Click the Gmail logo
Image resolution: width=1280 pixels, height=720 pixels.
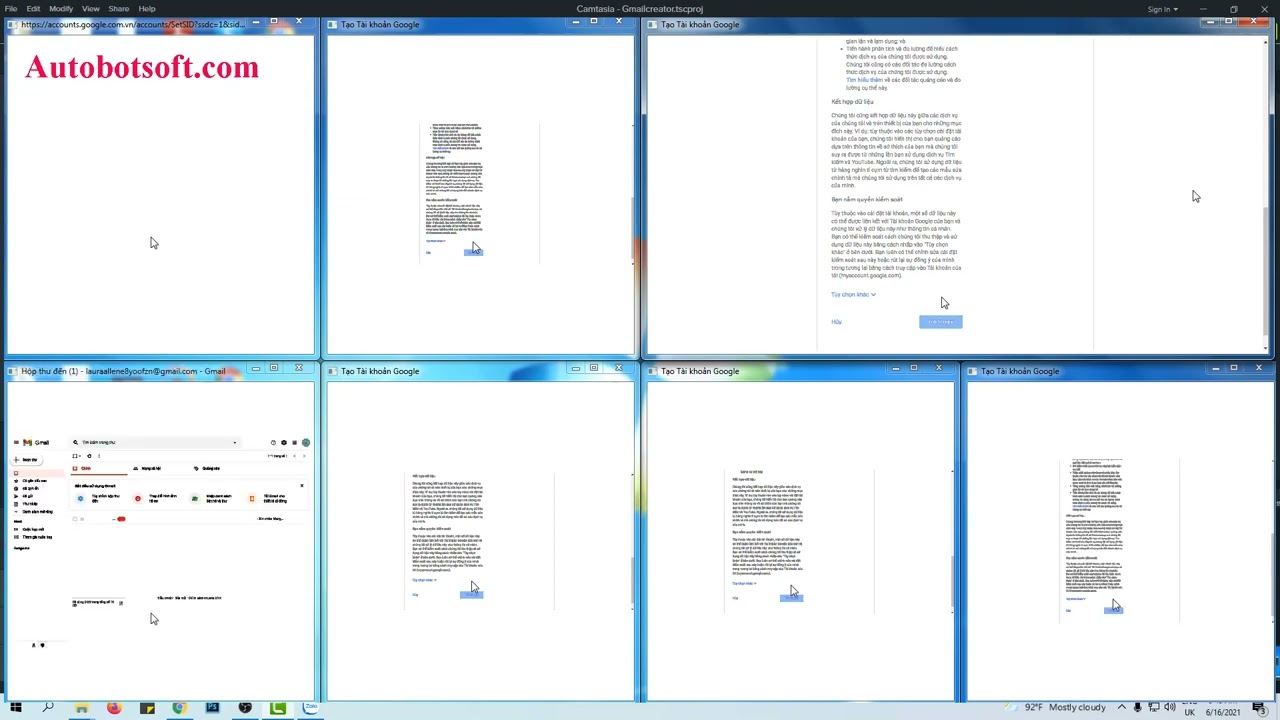tap(37, 442)
